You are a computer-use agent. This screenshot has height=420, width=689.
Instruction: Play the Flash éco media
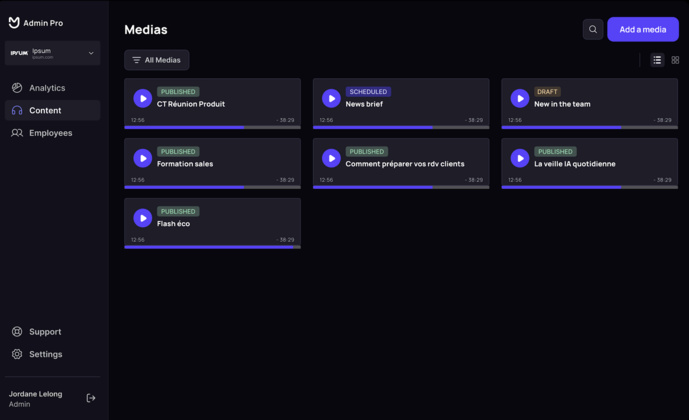click(143, 218)
